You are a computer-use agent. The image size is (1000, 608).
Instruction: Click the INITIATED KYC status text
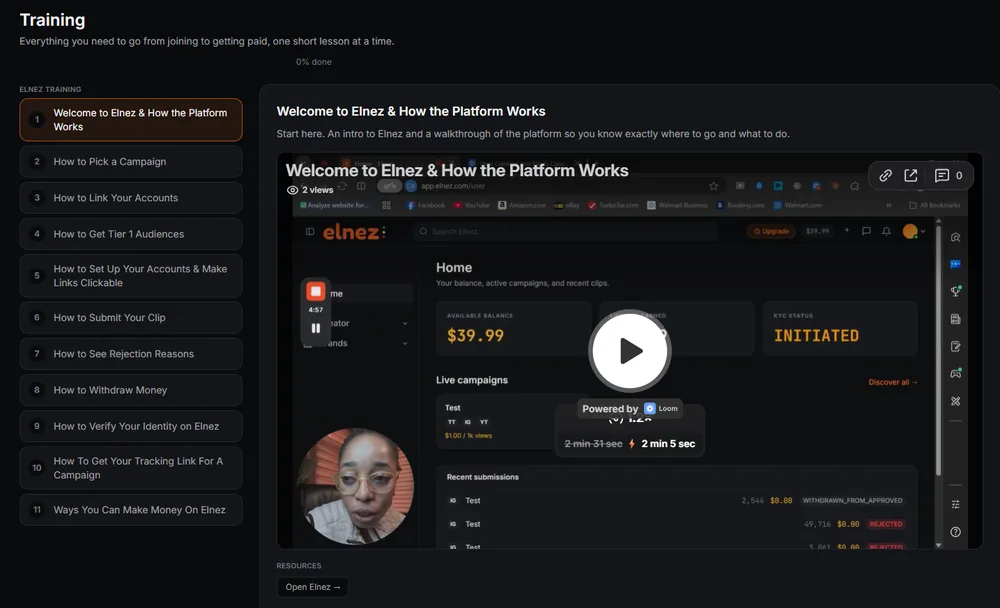(x=816, y=336)
